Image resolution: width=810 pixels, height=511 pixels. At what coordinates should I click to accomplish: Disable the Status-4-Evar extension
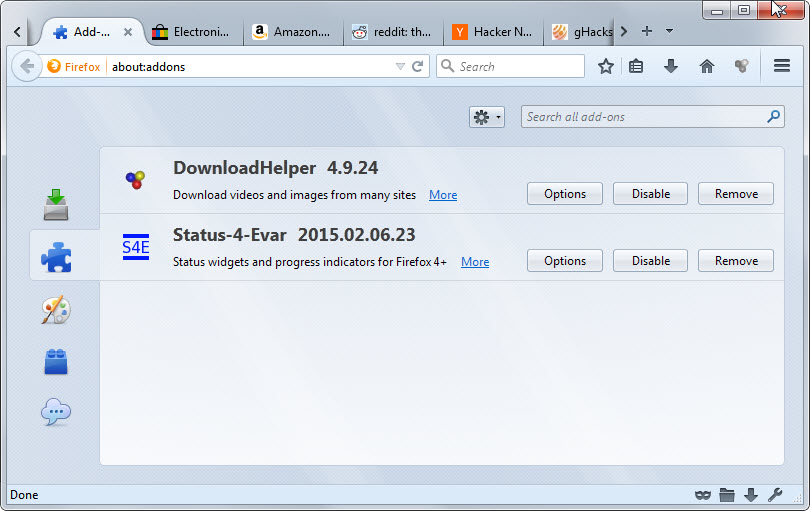[x=650, y=261]
